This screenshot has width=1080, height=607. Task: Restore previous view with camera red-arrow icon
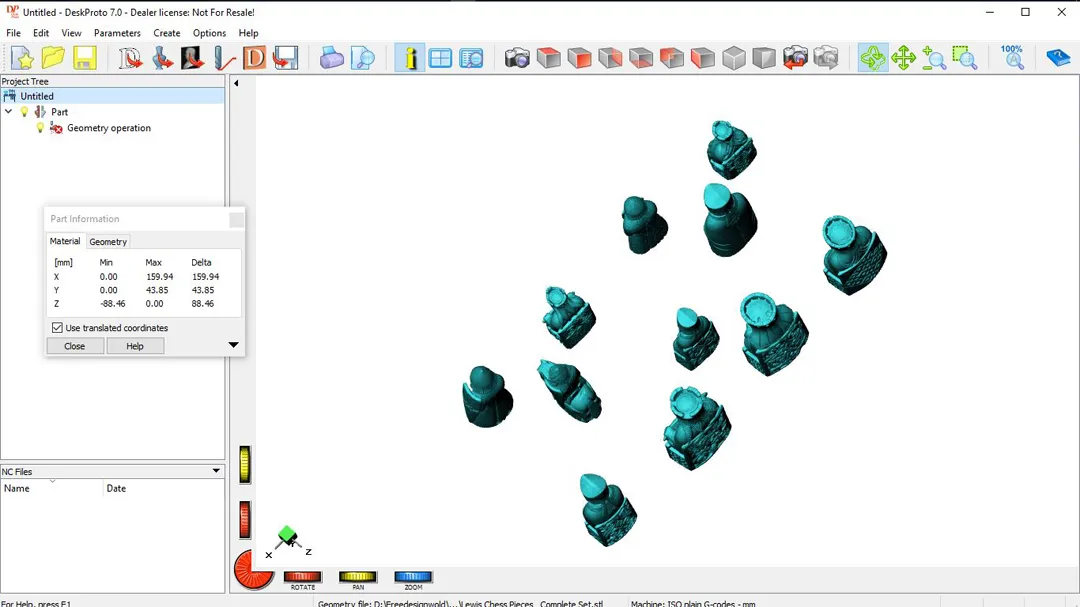[795, 58]
